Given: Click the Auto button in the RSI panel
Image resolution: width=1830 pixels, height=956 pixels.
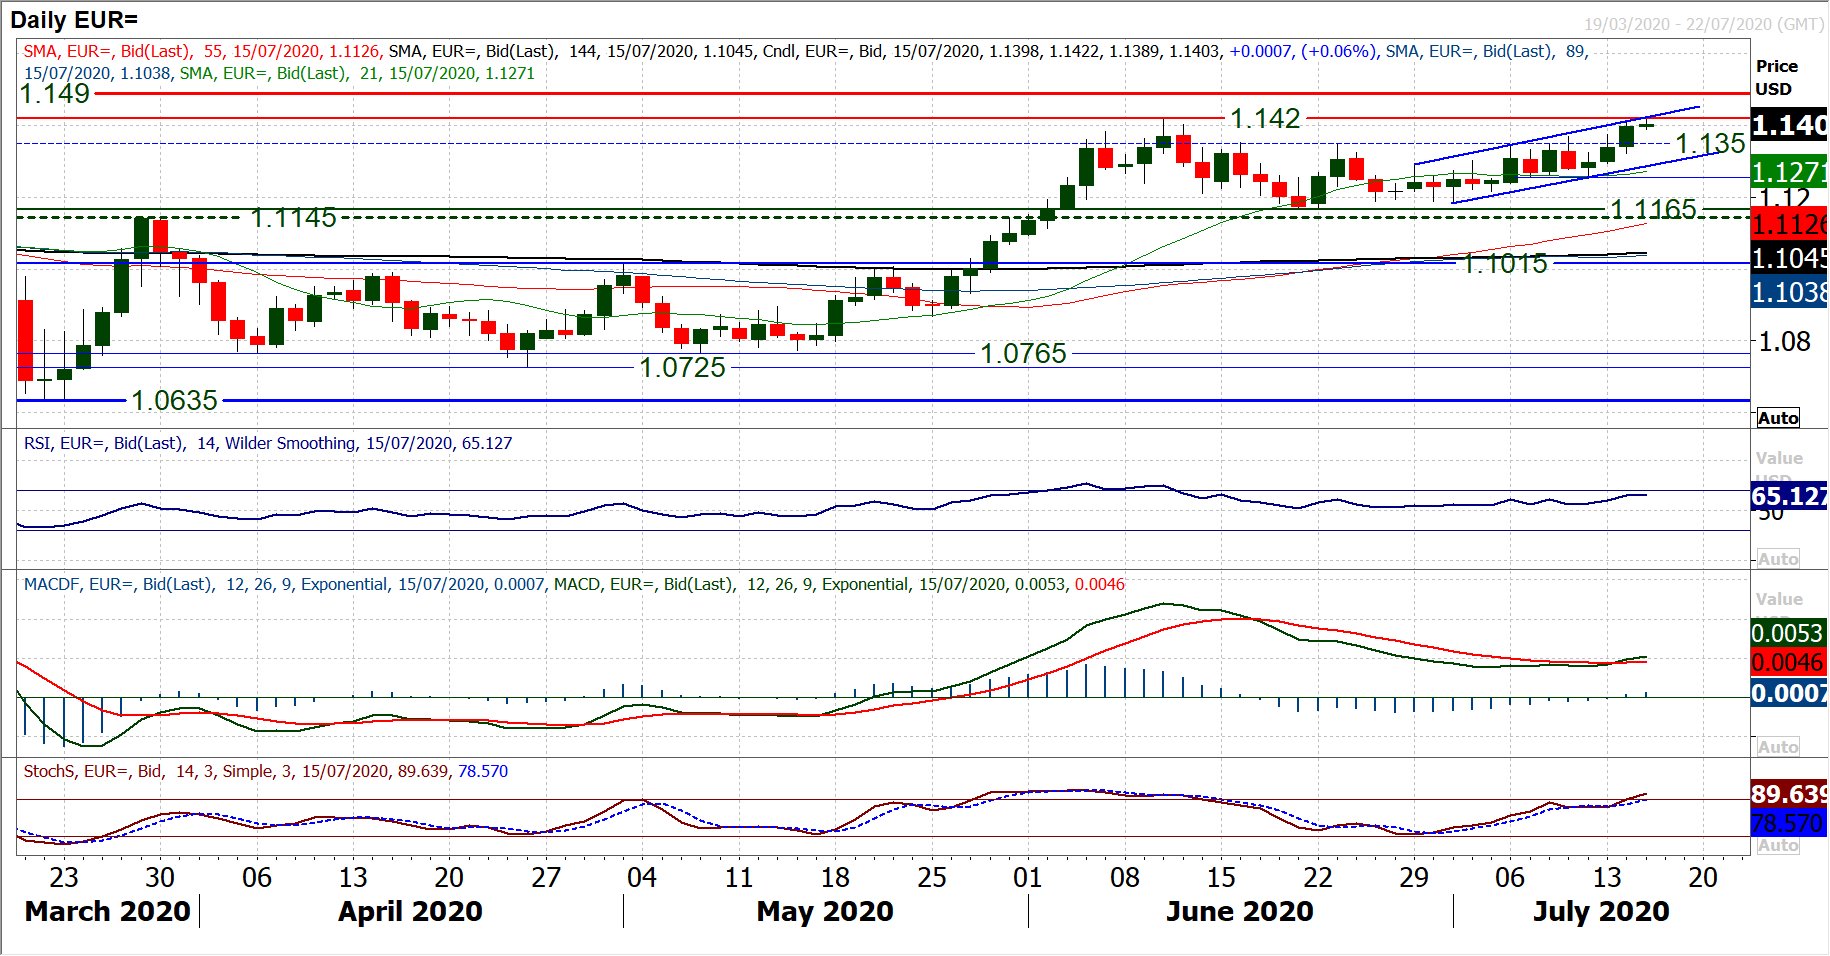Looking at the screenshot, I should click(1777, 559).
